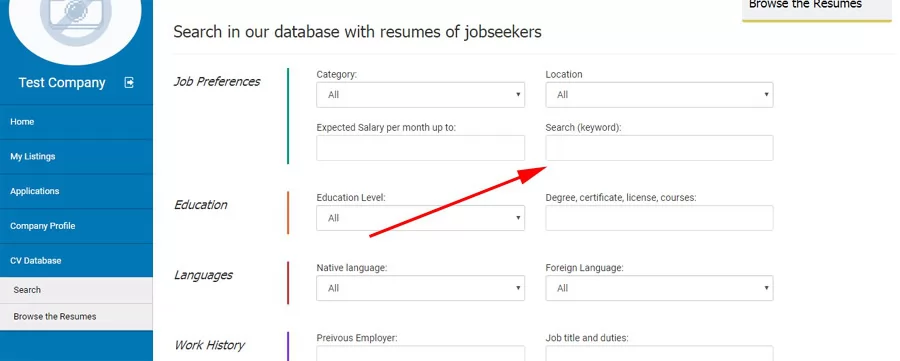This screenshot has height=361, width=900.
Task: Open Company Profile page
Action: coord(76,226)
